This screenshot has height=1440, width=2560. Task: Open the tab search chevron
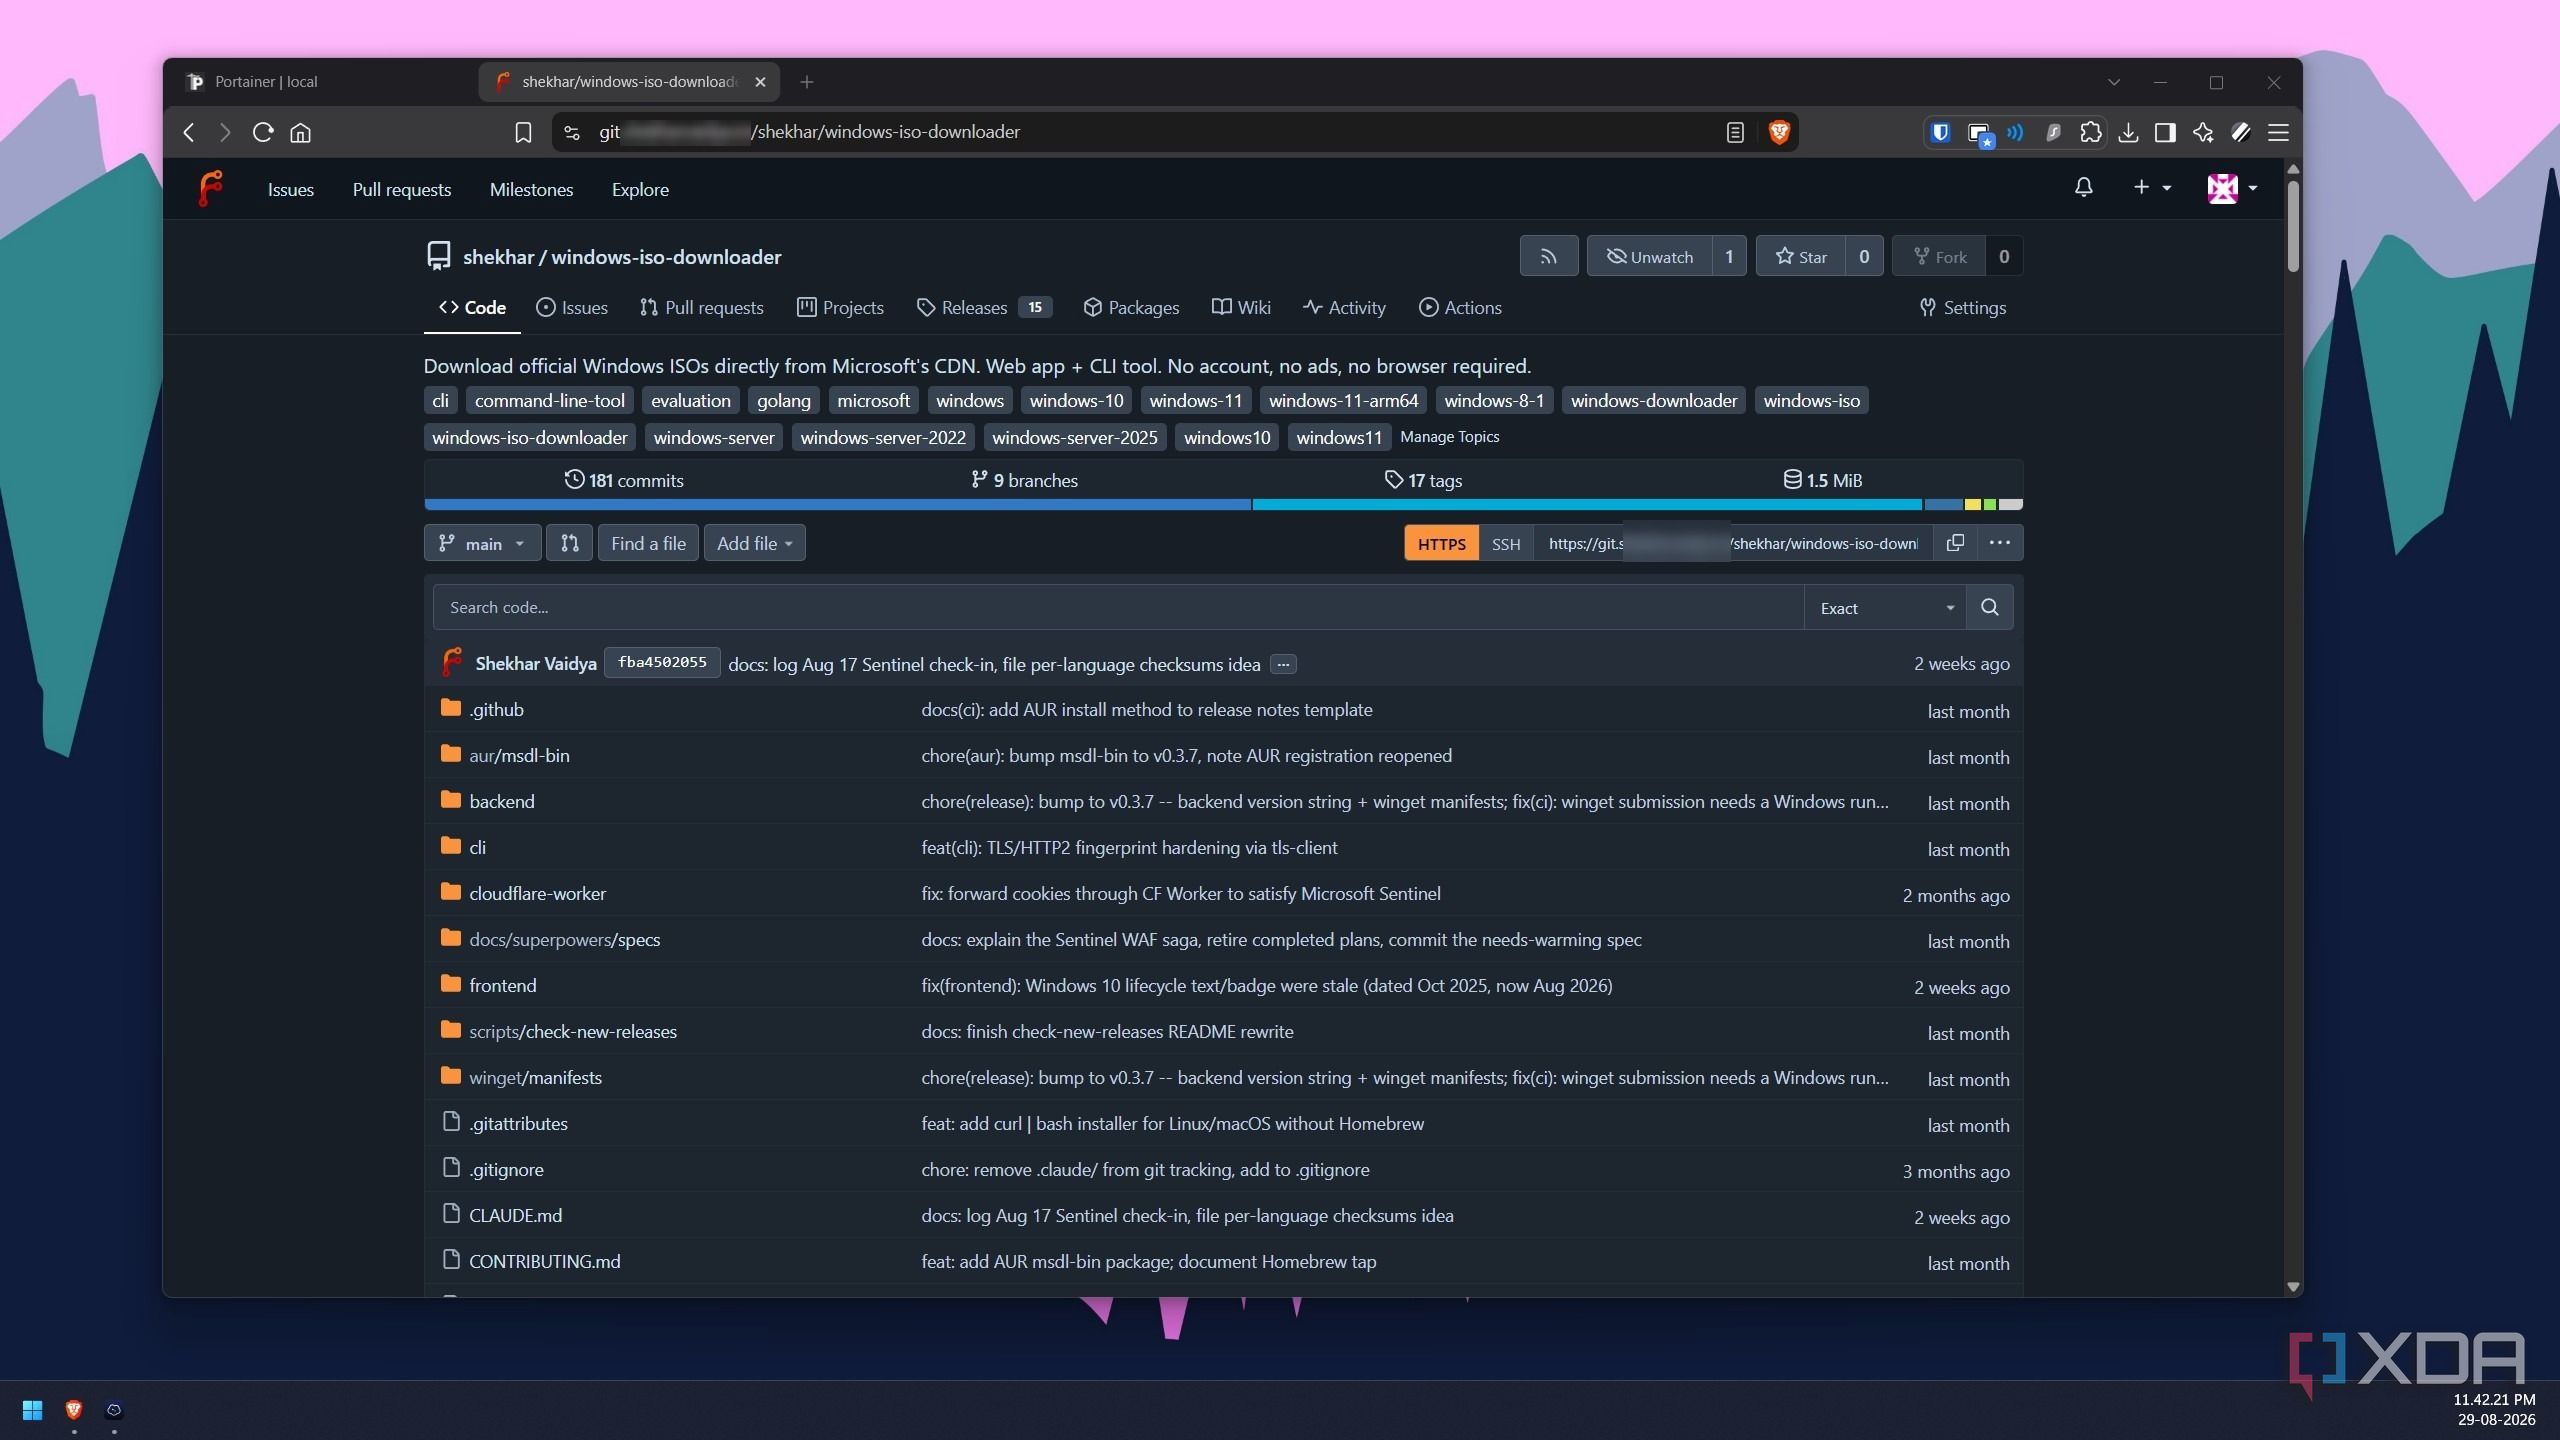point(2113,82)
